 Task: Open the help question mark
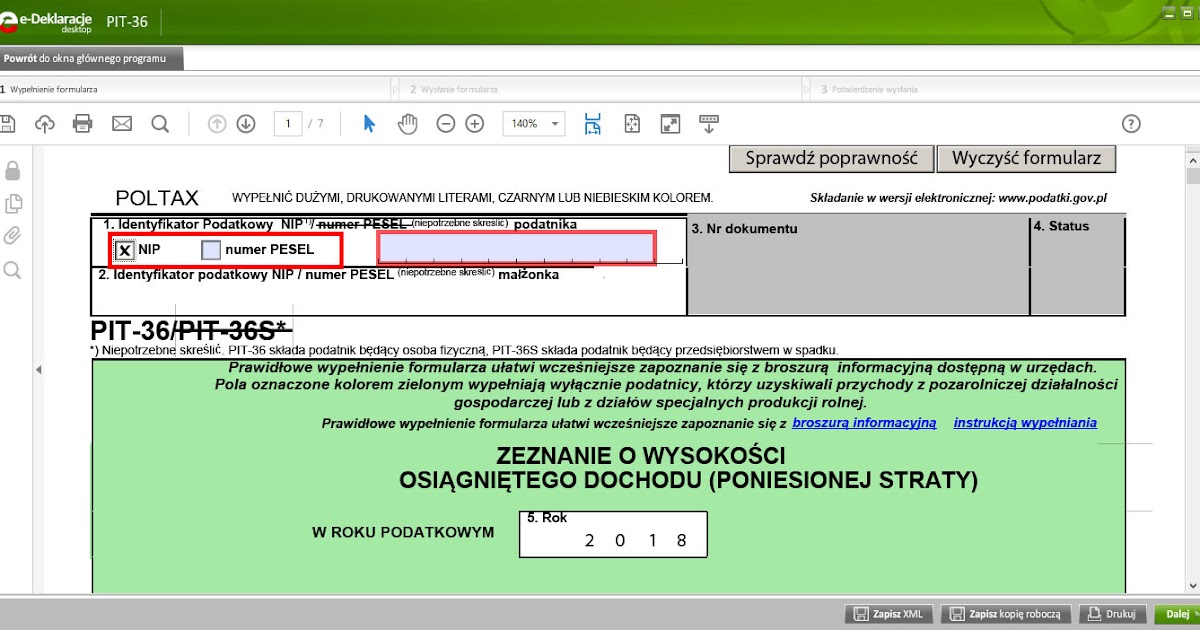pos(1131,123)
